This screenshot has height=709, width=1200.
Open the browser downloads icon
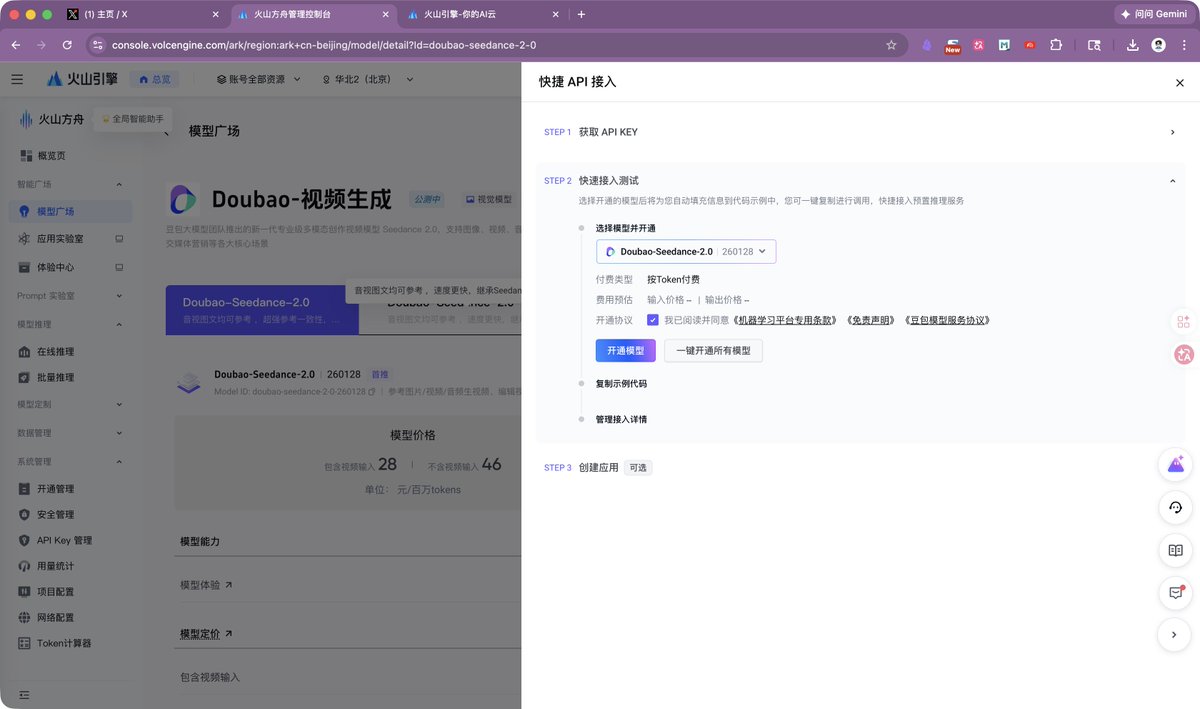pyautogui.click(x=1132, y=45)
